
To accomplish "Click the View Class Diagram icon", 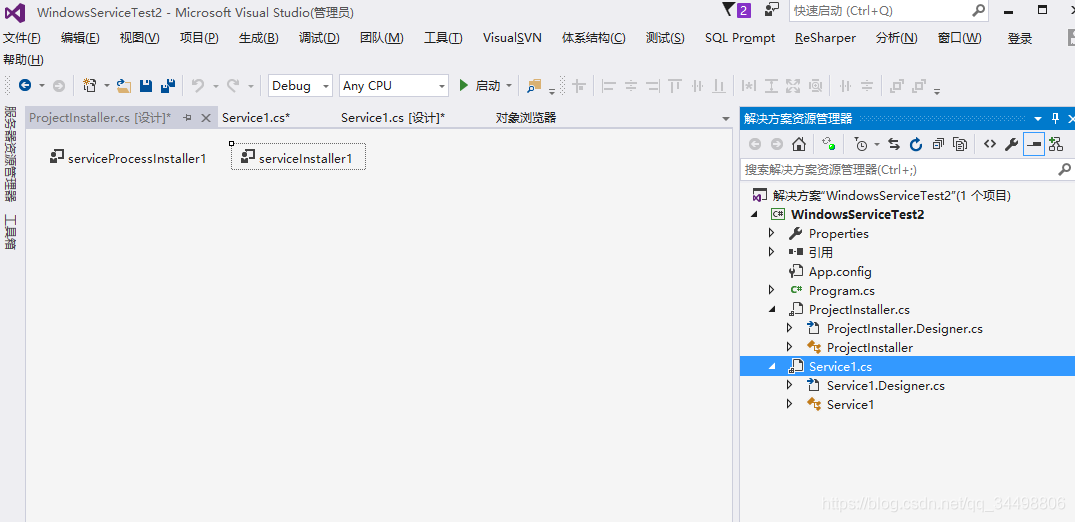I will [1056, 144].
